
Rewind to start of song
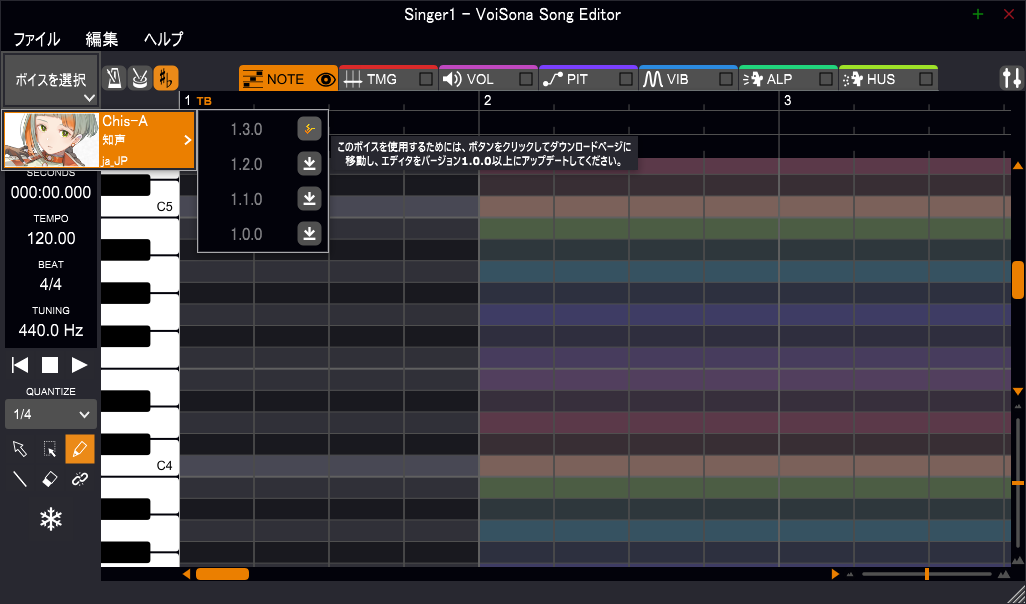click(20, 365)
